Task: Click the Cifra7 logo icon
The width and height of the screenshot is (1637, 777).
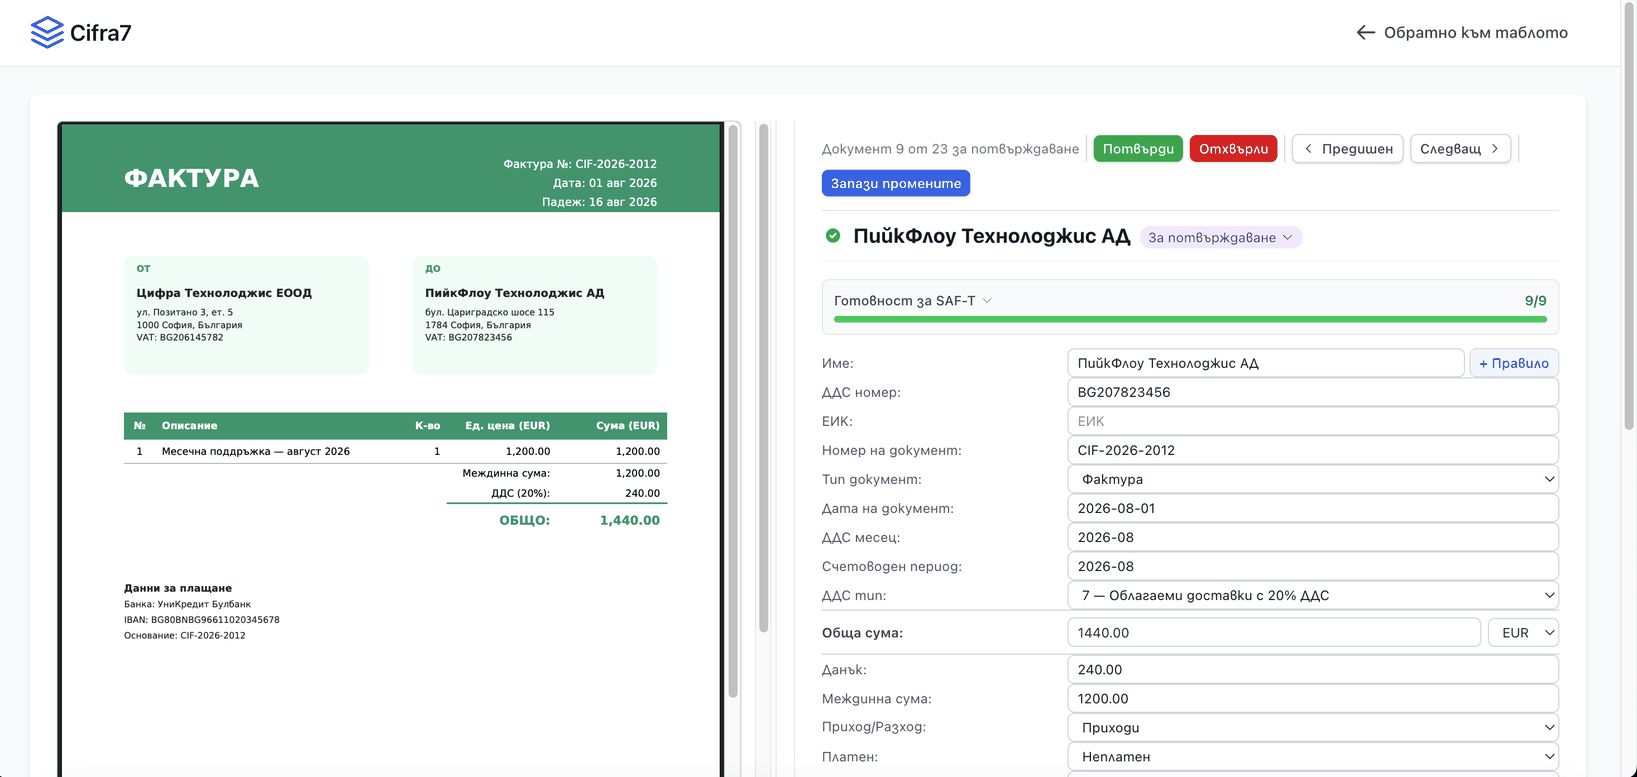Action: [47, 33]
